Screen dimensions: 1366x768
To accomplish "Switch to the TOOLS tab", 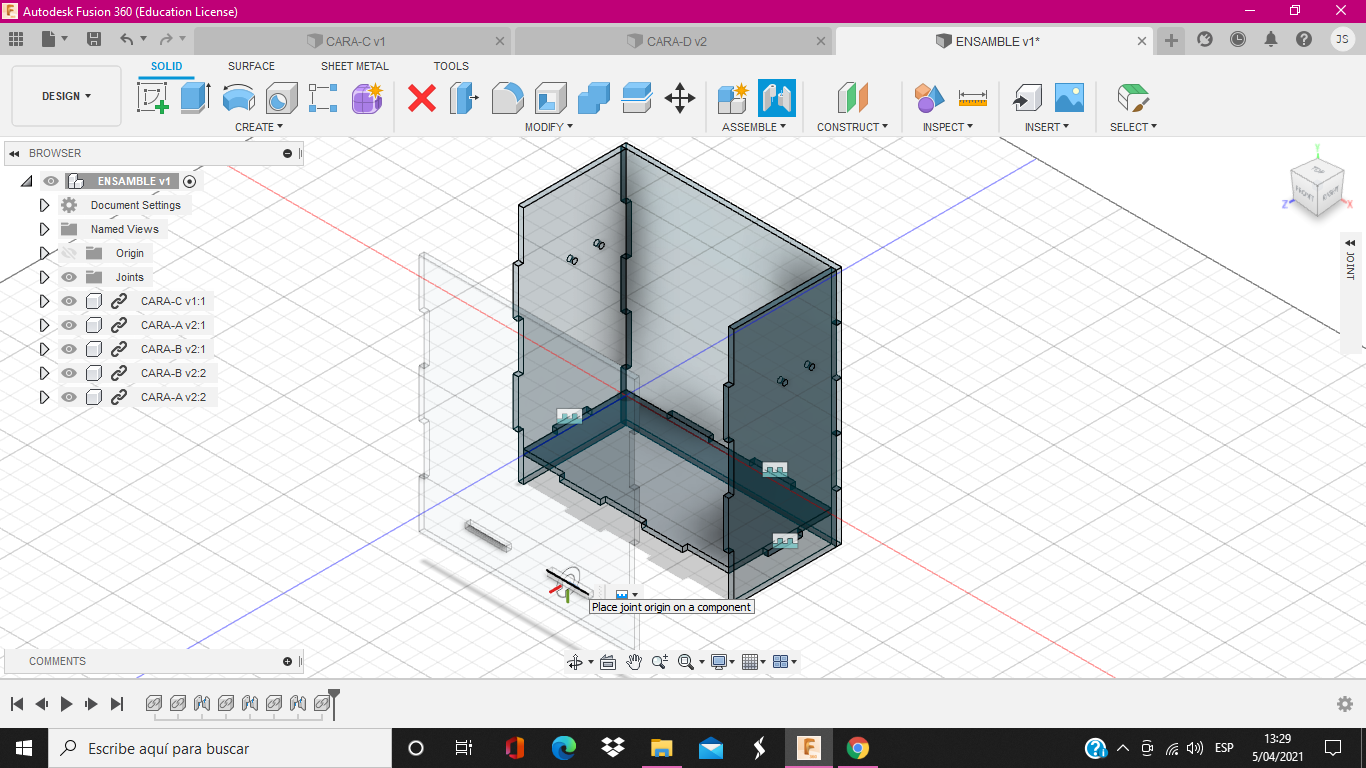I will tap(451, 66).
